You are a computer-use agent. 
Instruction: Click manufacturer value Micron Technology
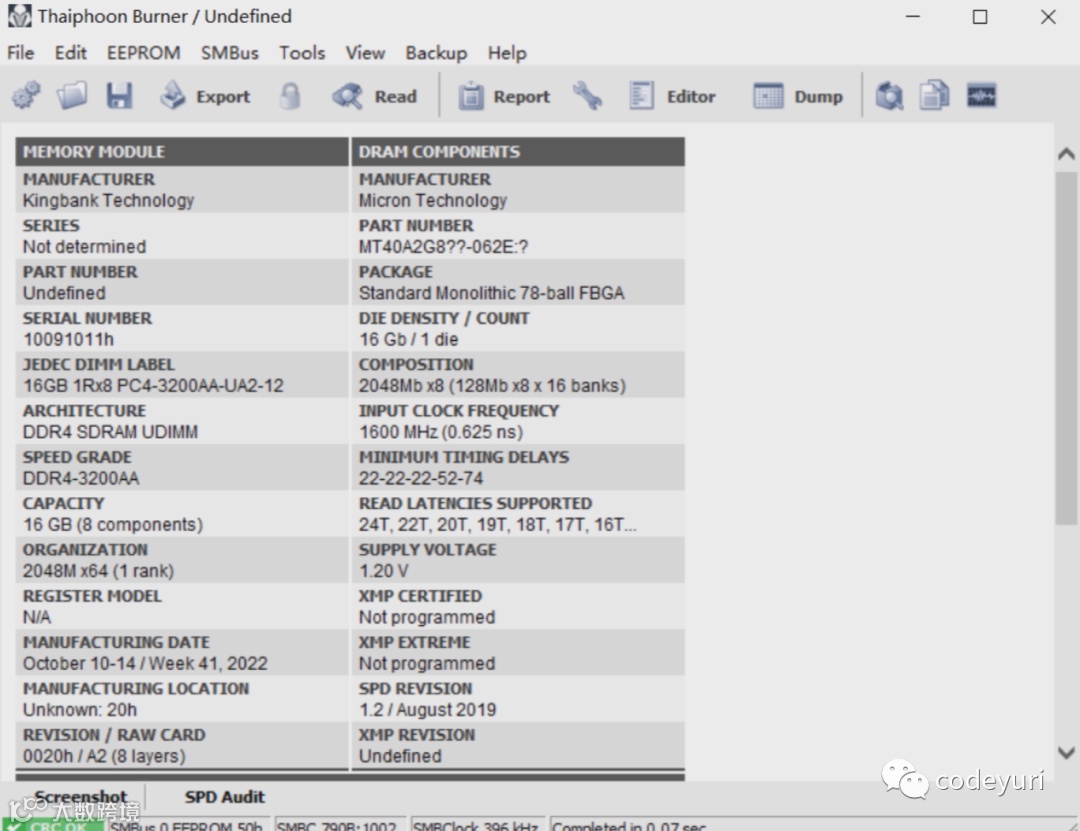coord(433,201)
